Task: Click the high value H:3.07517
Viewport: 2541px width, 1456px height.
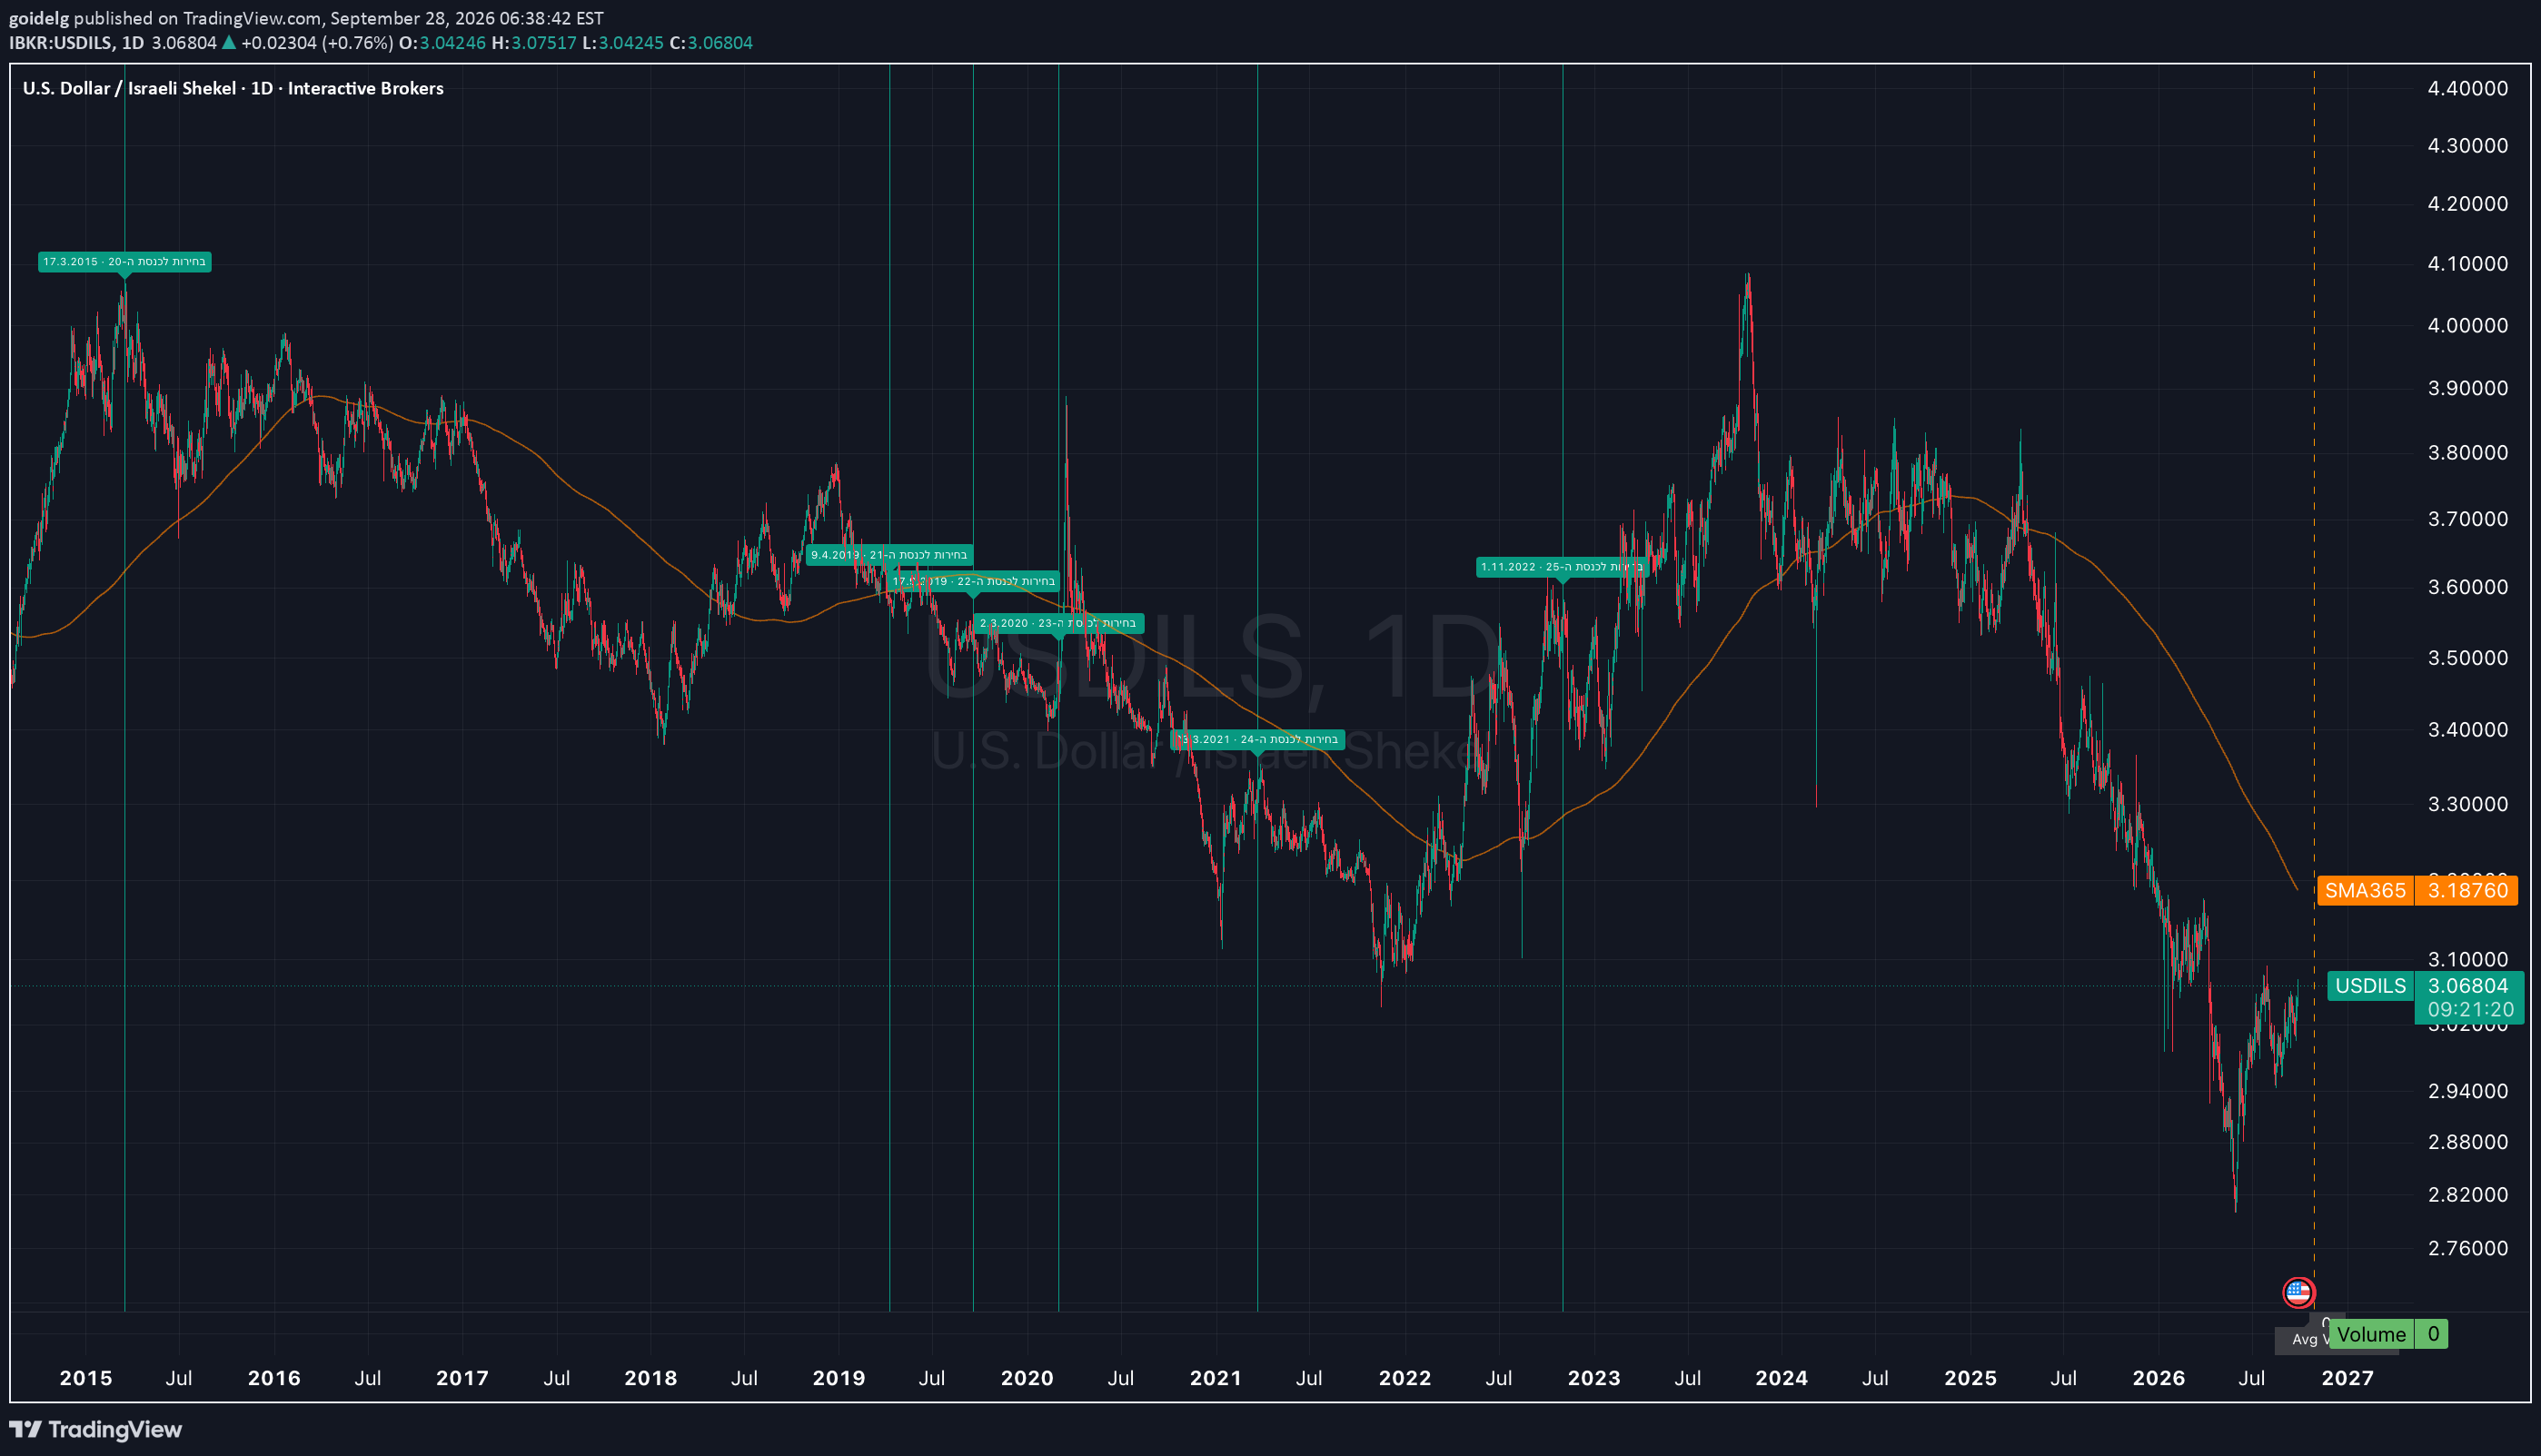Action: 534,43
